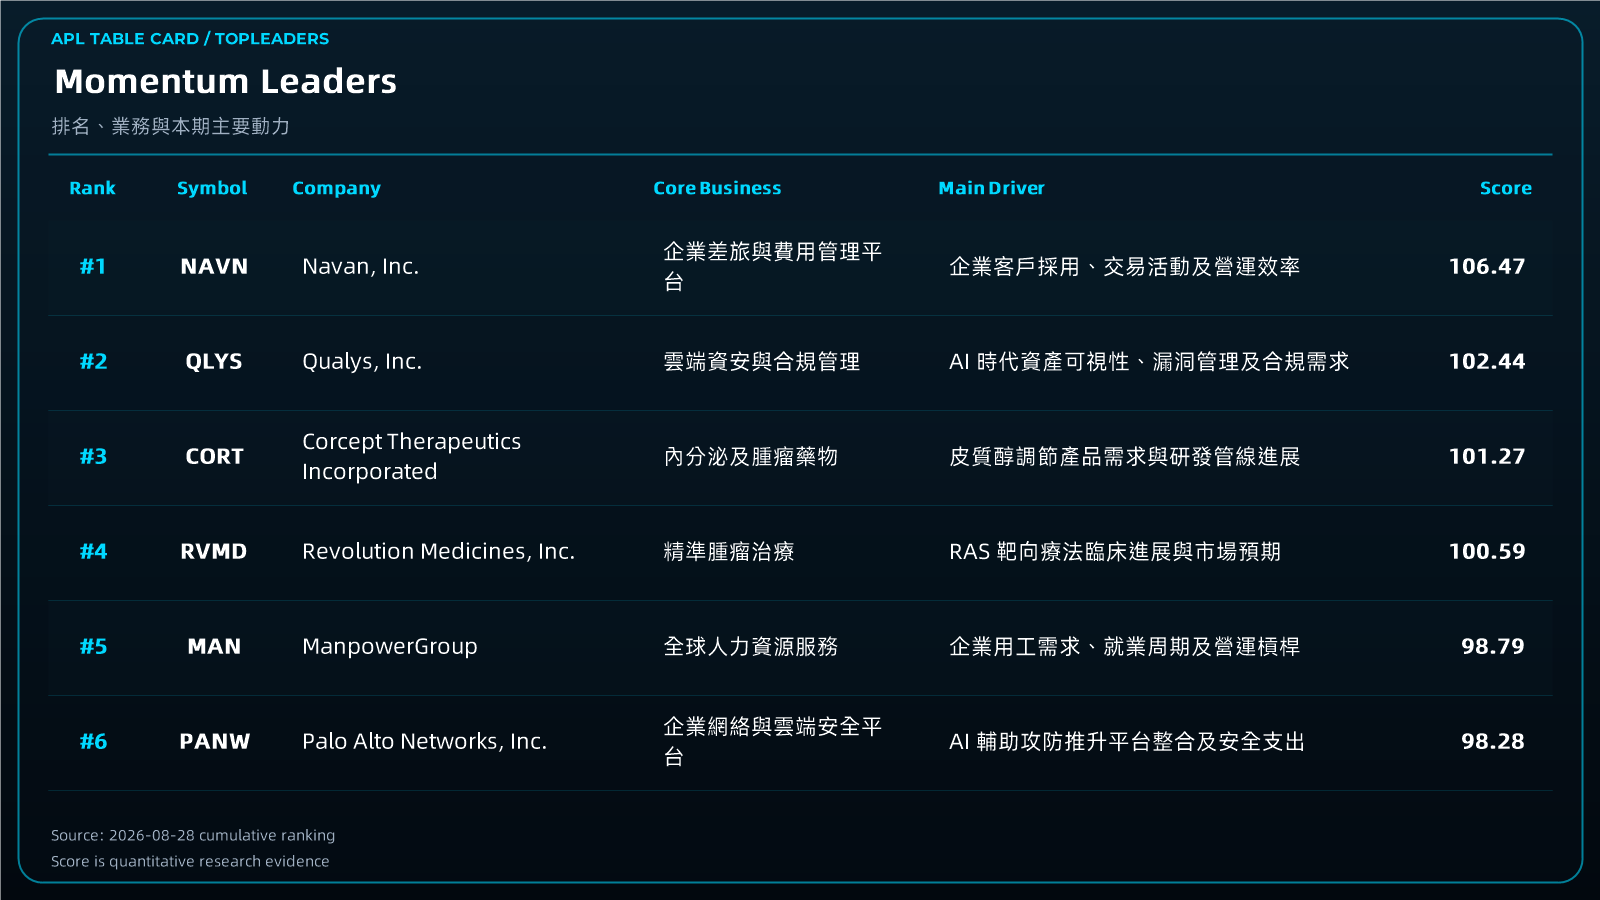Select company name Palo Alto Networks, Inc.

pyautogui.click(x=424, y=742)
